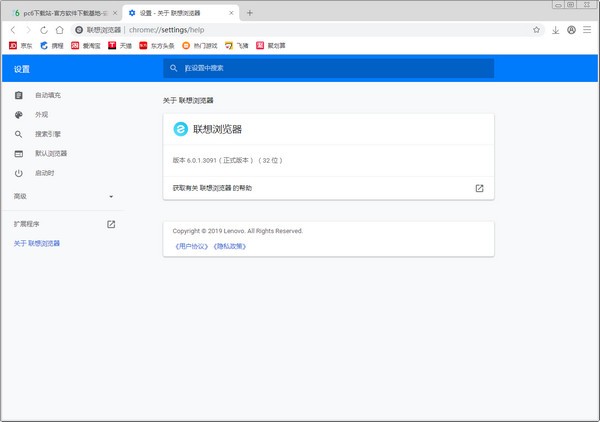Navigate back using the back arrow
The height and width of the screenshot is (422, 600).
pyautogui.click(x=12, y=30)
